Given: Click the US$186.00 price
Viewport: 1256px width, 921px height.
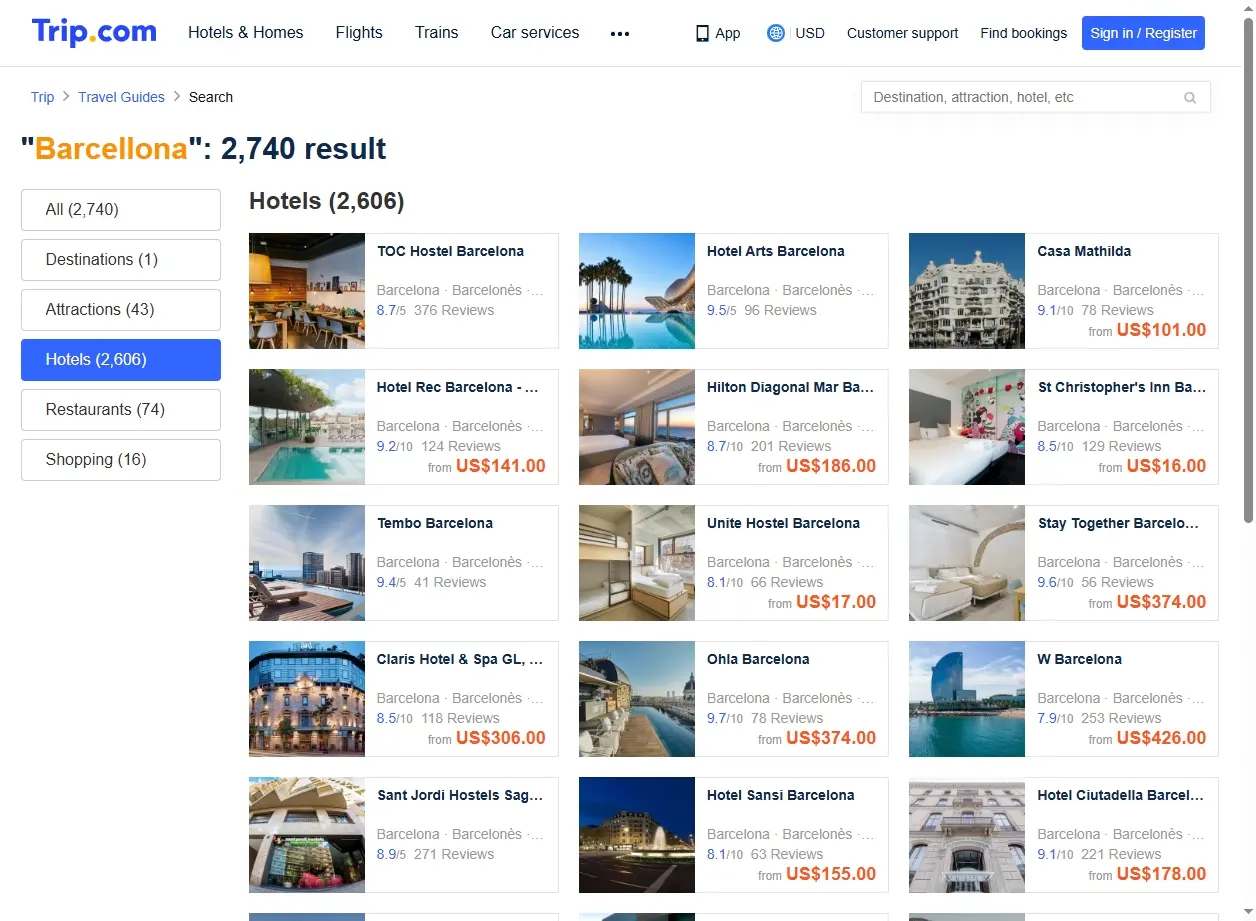Looking at the screenshot, I should [831, 466].
